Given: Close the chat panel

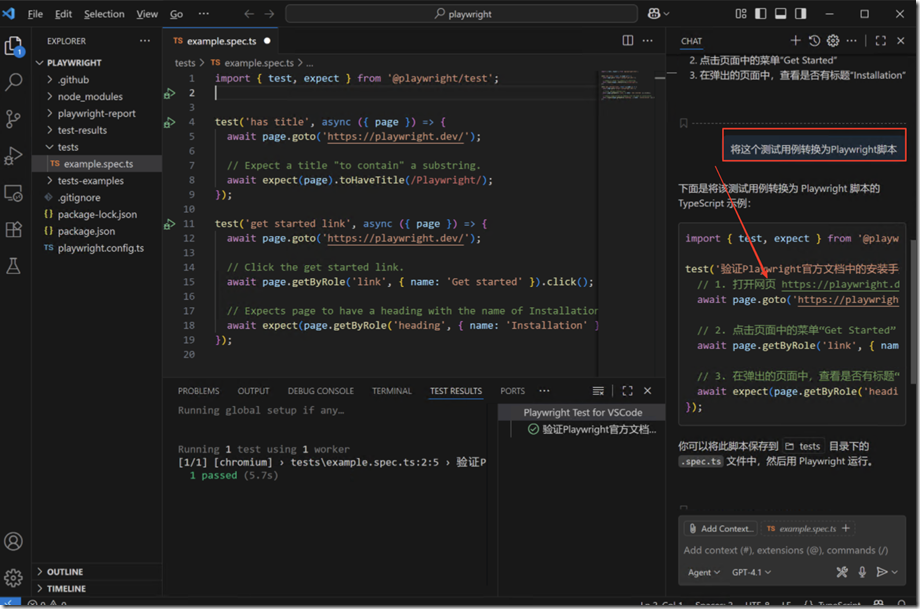Looking at the screenshot, I should pos(901,40).
